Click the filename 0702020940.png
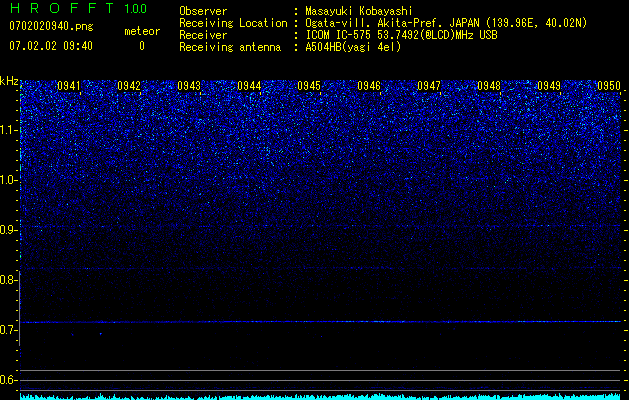This screenshot has height=400, width=629. [51, 26]
